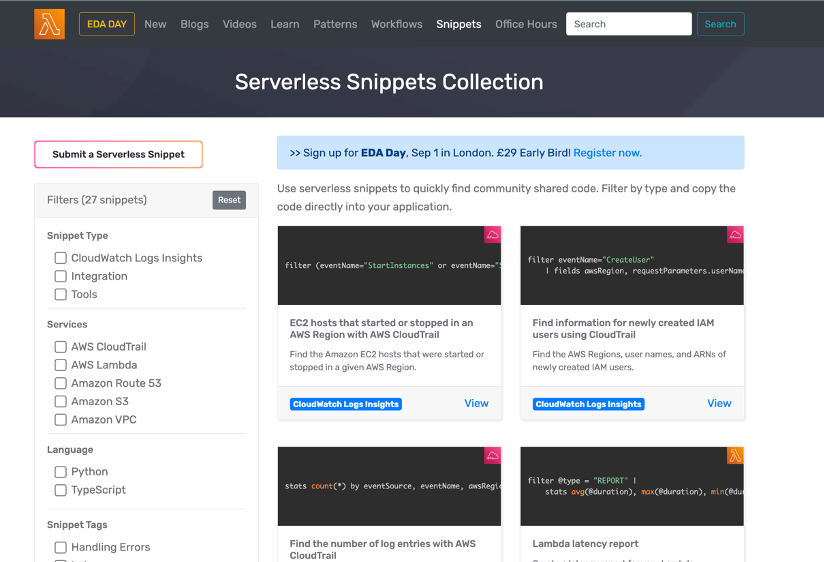Filter snippets by Python language

(x=60, y=472)
